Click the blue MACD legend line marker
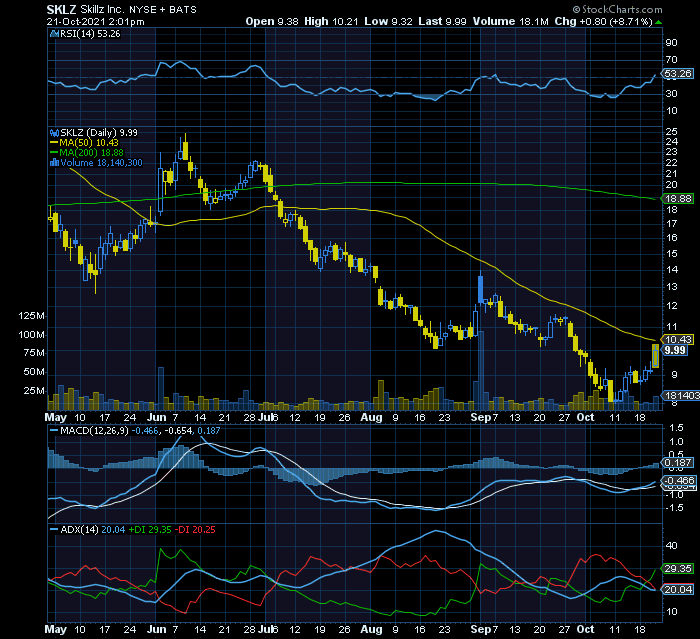The height and width of the screenshot is (639, 700). coord(54,430)
